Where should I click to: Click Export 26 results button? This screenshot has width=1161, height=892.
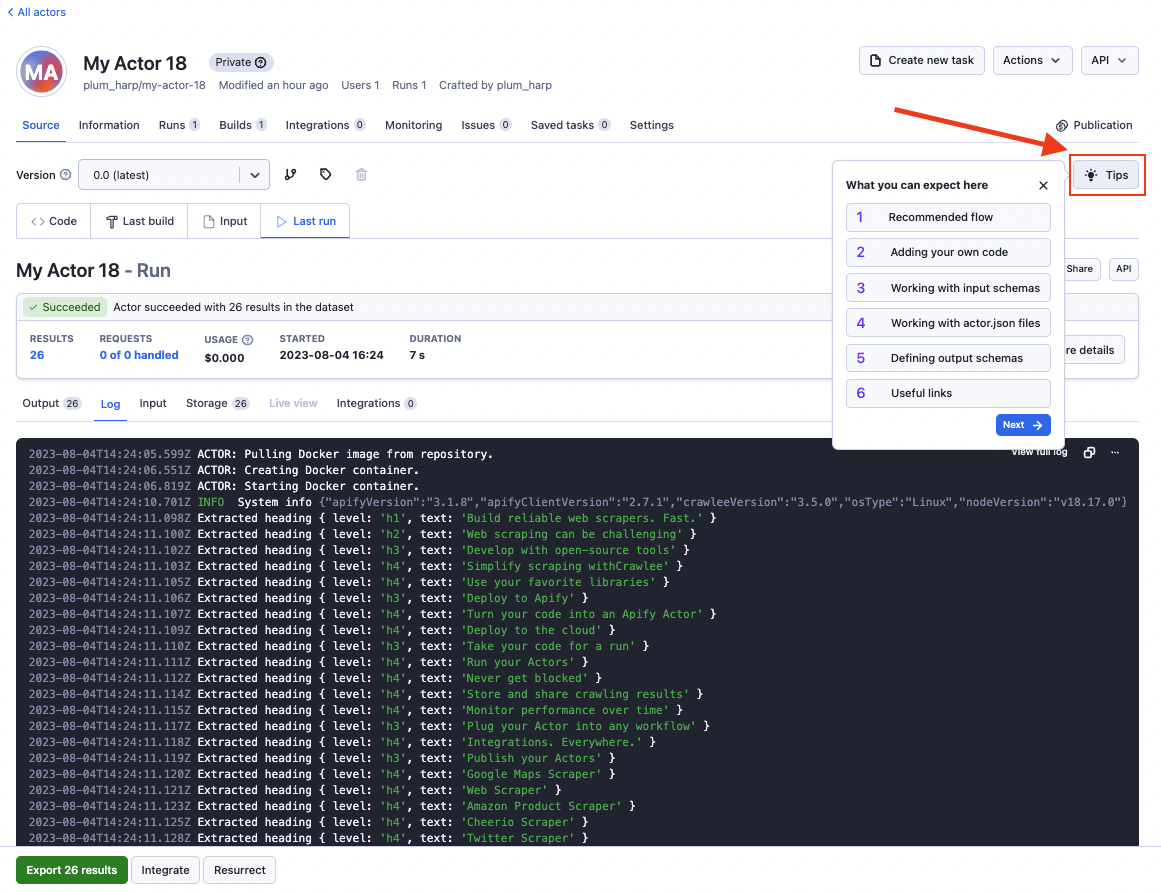[x=72, y=870]
